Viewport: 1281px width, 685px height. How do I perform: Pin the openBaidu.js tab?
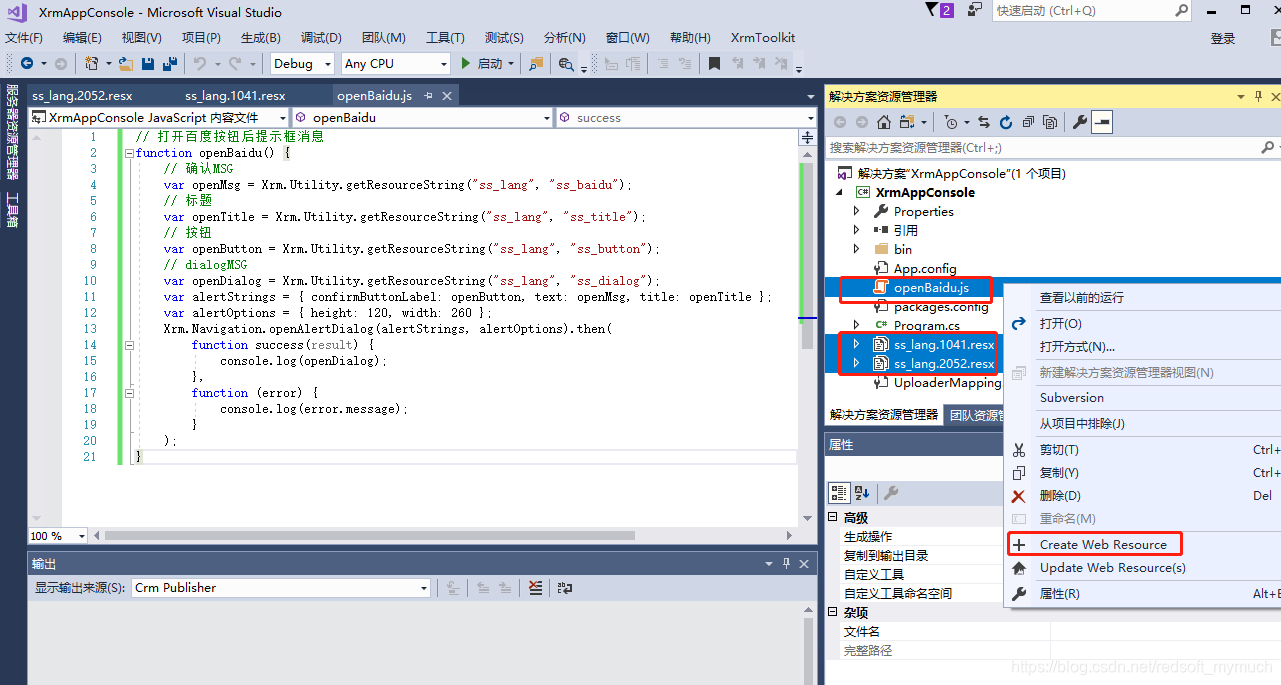[428, 96]
